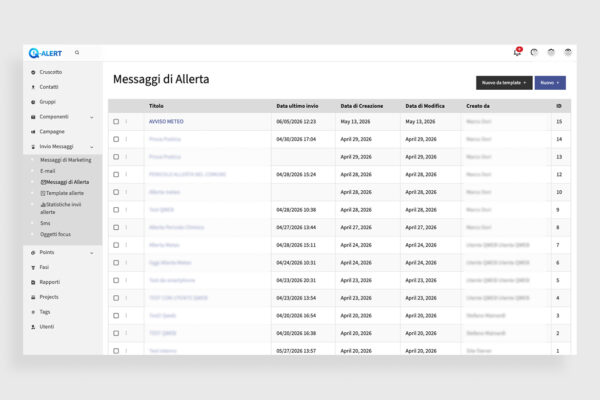Click the Gruppi sidebar icon
This screenshot has height=400, width=600.
coord(33,102)
